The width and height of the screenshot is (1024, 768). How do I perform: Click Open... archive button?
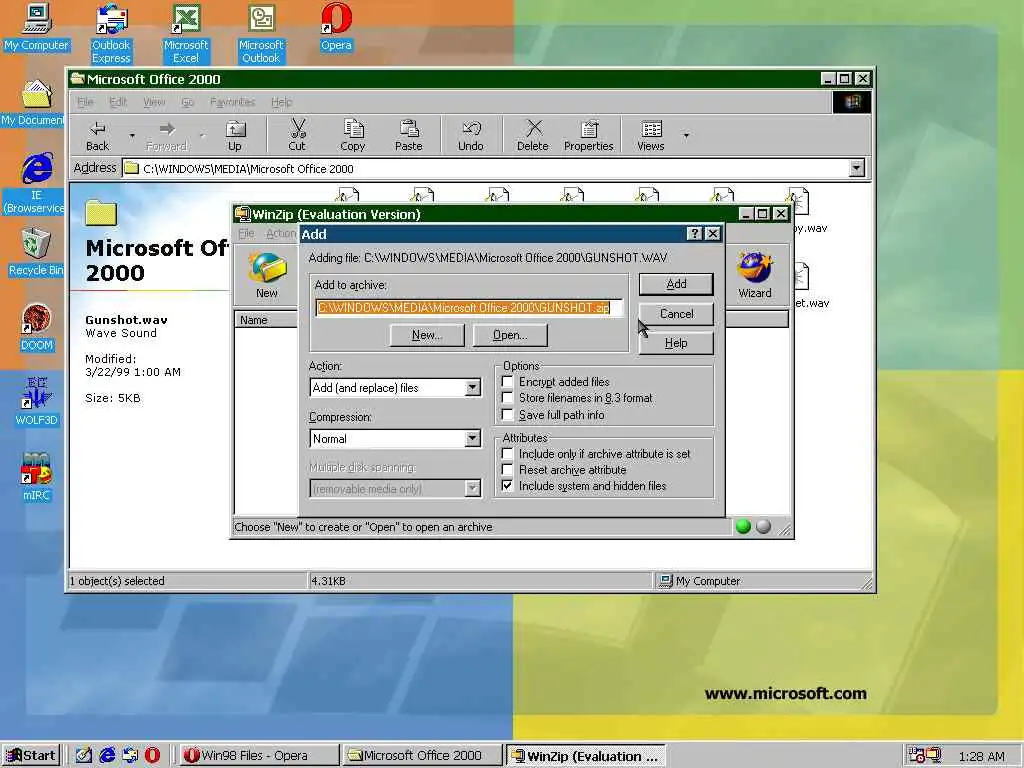(510, 335)
